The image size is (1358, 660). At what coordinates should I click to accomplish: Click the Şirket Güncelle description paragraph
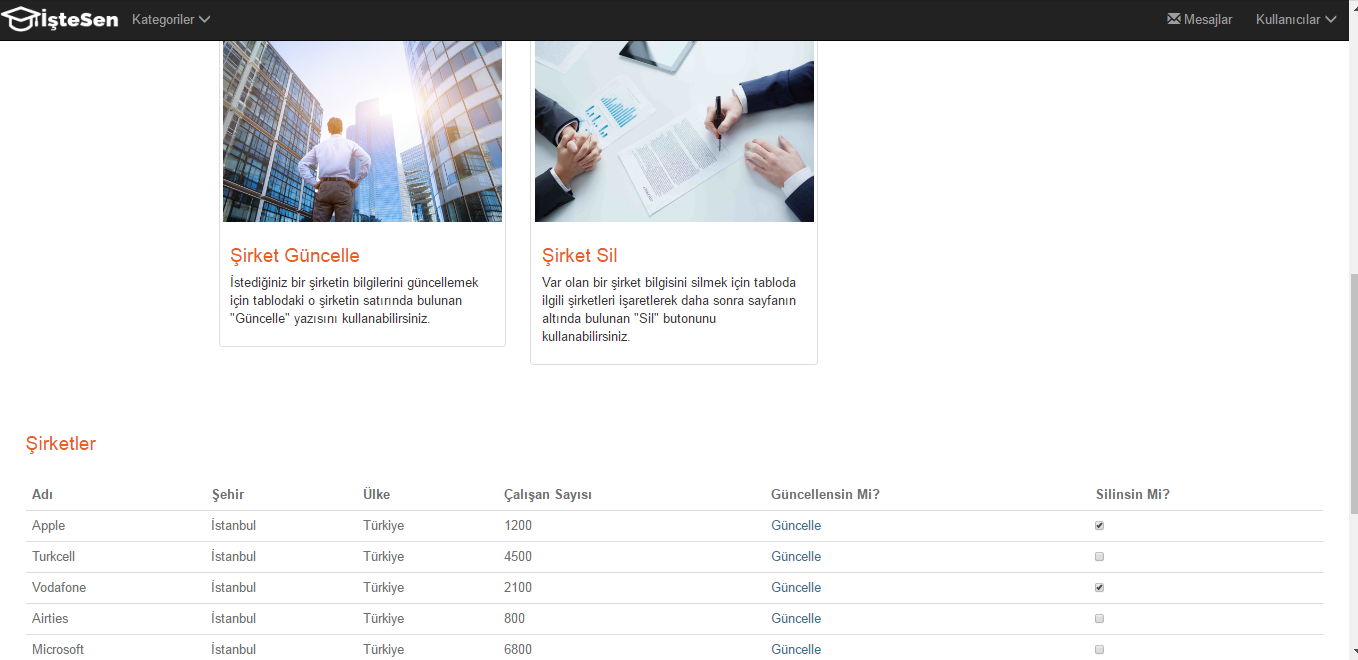pos(355,301)
